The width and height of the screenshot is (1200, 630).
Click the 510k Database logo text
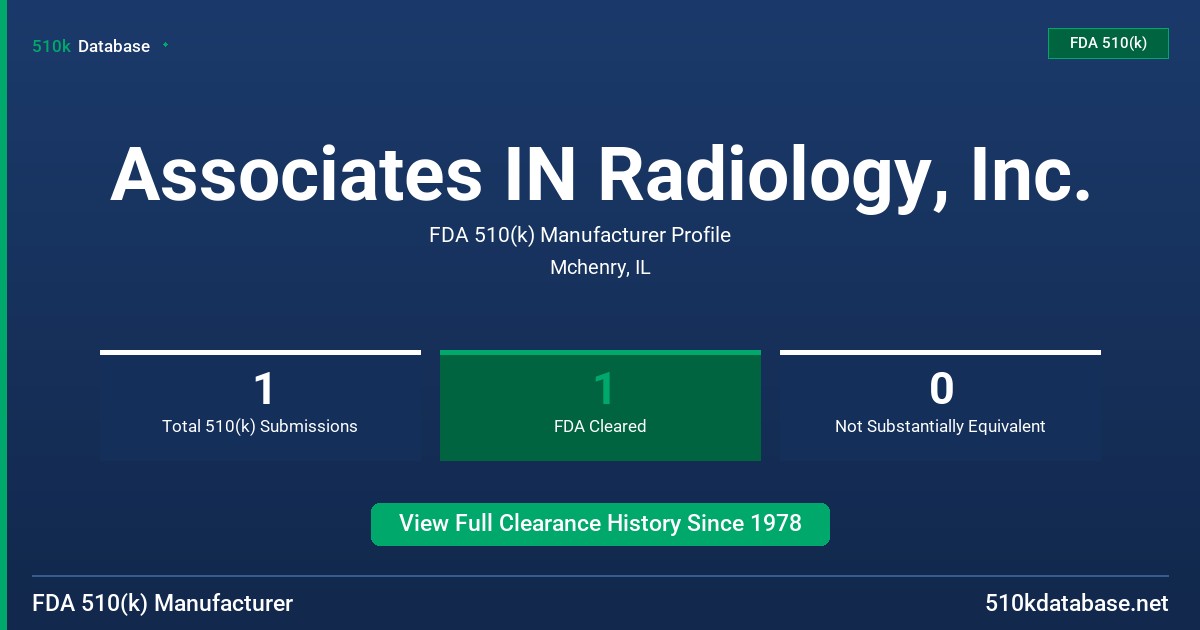(91, 46)
